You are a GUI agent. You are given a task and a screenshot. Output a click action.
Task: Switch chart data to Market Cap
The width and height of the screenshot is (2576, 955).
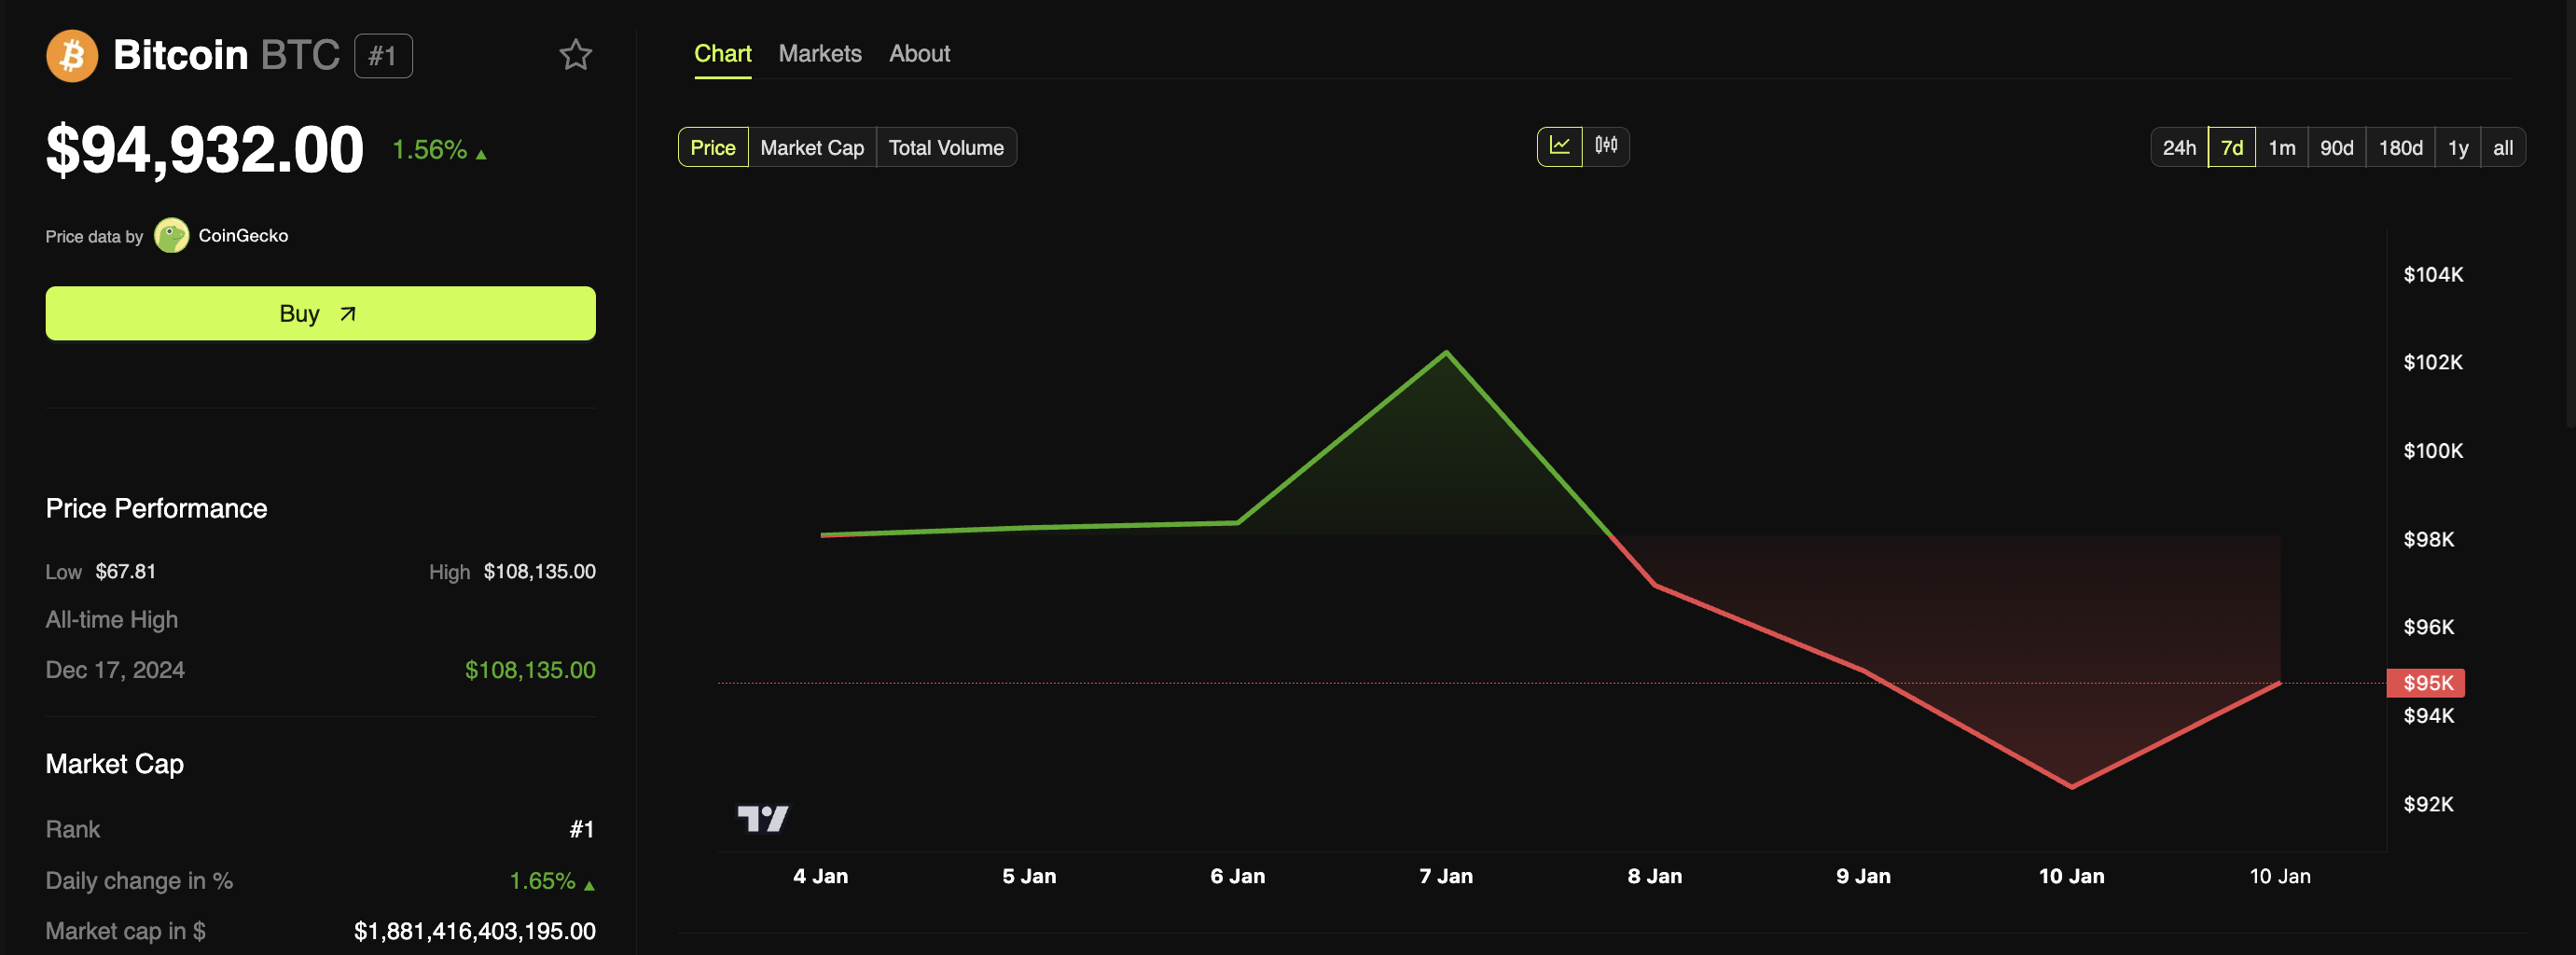(811, 148)
